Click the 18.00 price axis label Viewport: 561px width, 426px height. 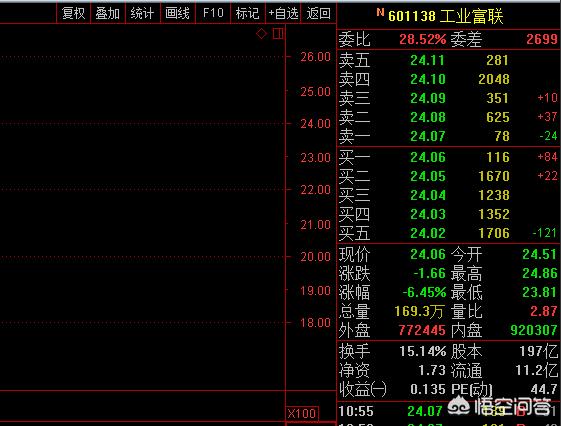click(315, 323)
